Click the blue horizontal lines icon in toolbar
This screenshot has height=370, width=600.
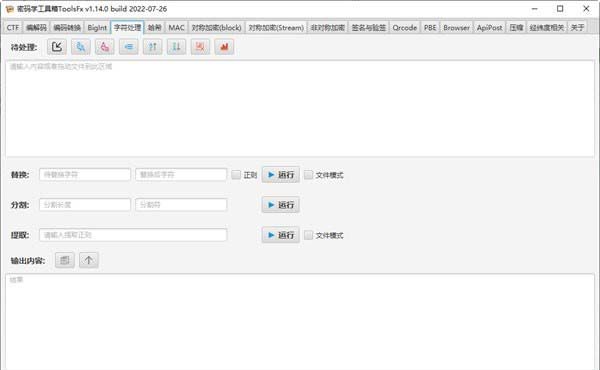129,47
